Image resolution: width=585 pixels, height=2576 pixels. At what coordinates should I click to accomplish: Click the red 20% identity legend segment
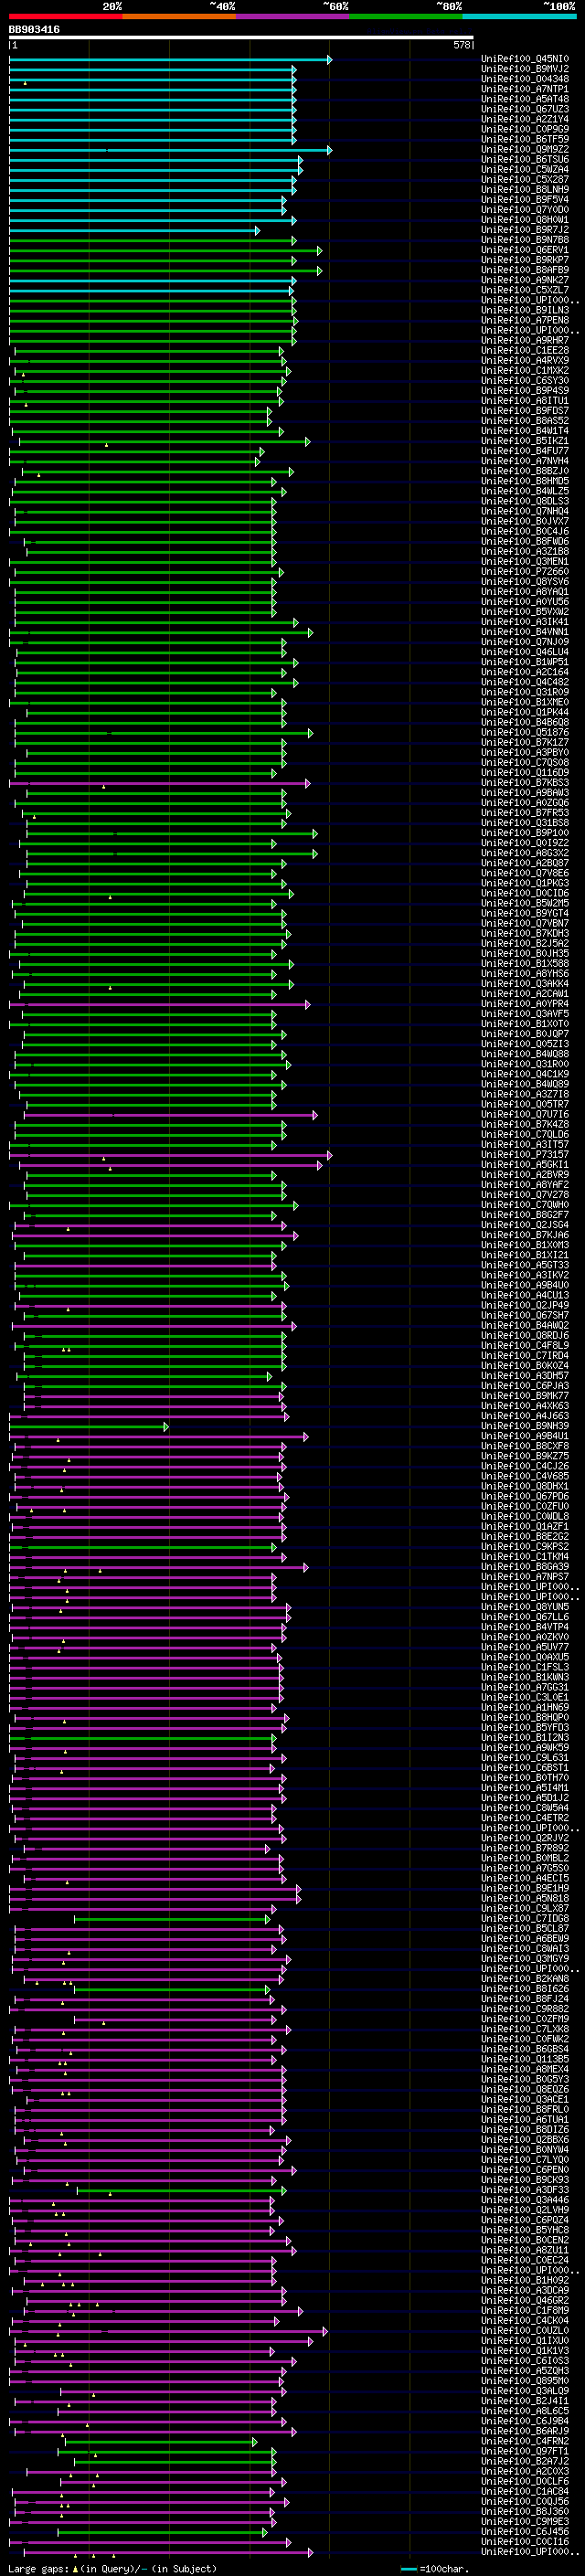coord(65,16)
